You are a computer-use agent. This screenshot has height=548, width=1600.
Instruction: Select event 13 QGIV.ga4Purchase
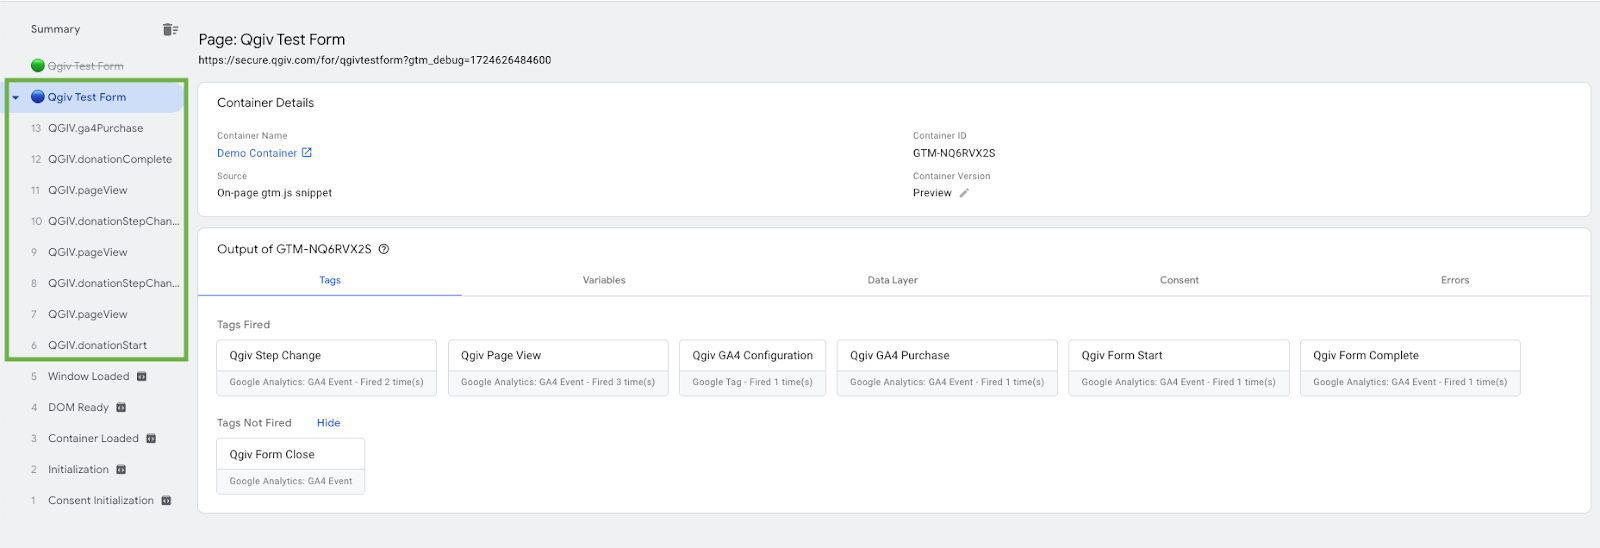pos(97,128)
